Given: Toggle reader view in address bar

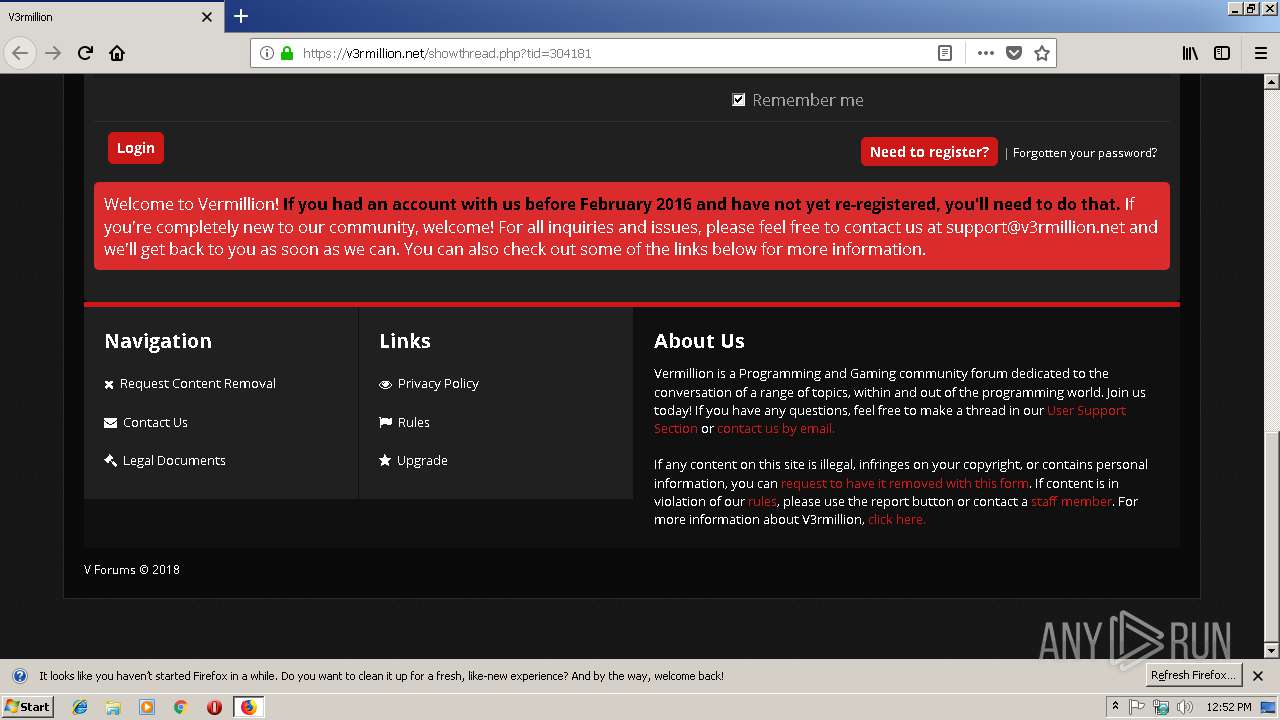Looking at the screenshot, I should pyautogui.click(x=944, y=53).
